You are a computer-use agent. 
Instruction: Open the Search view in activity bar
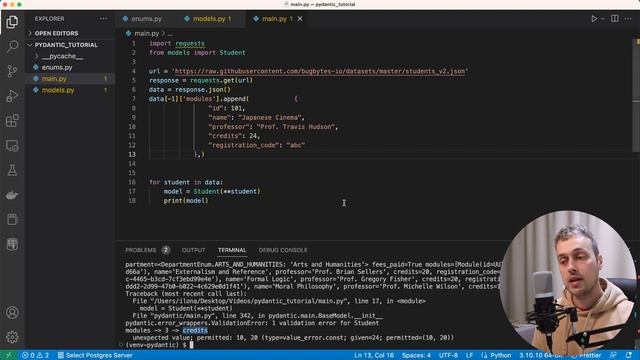click(12, 47)
